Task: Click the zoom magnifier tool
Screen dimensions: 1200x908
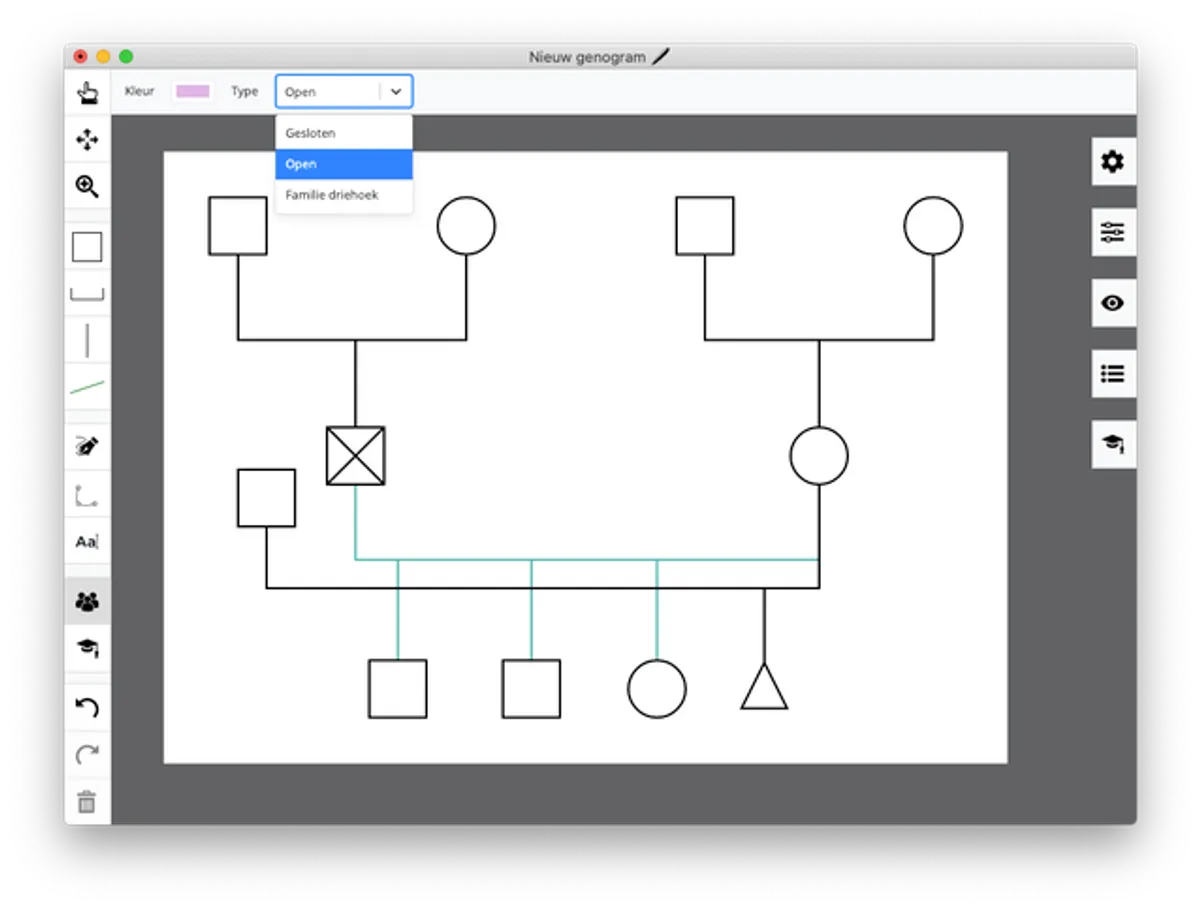Action: click(87, 186)
